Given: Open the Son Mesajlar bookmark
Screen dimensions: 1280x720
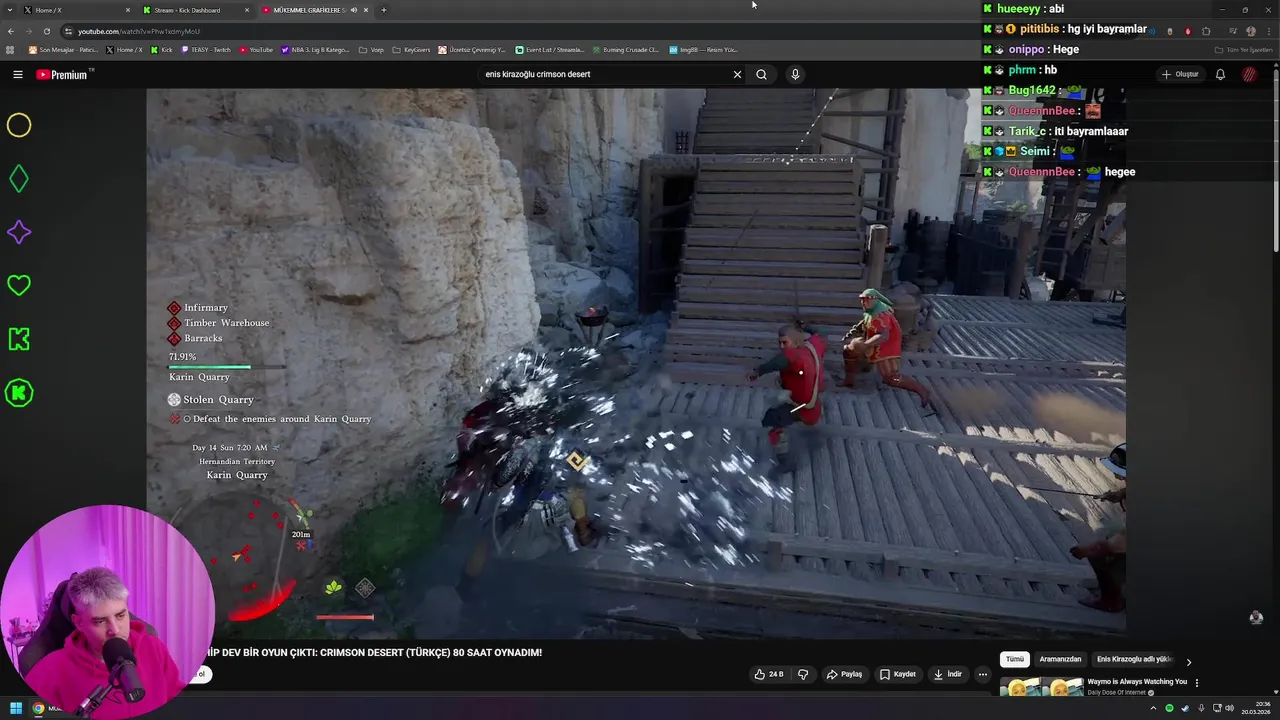Looking at the screenshot, I should 63,50.
